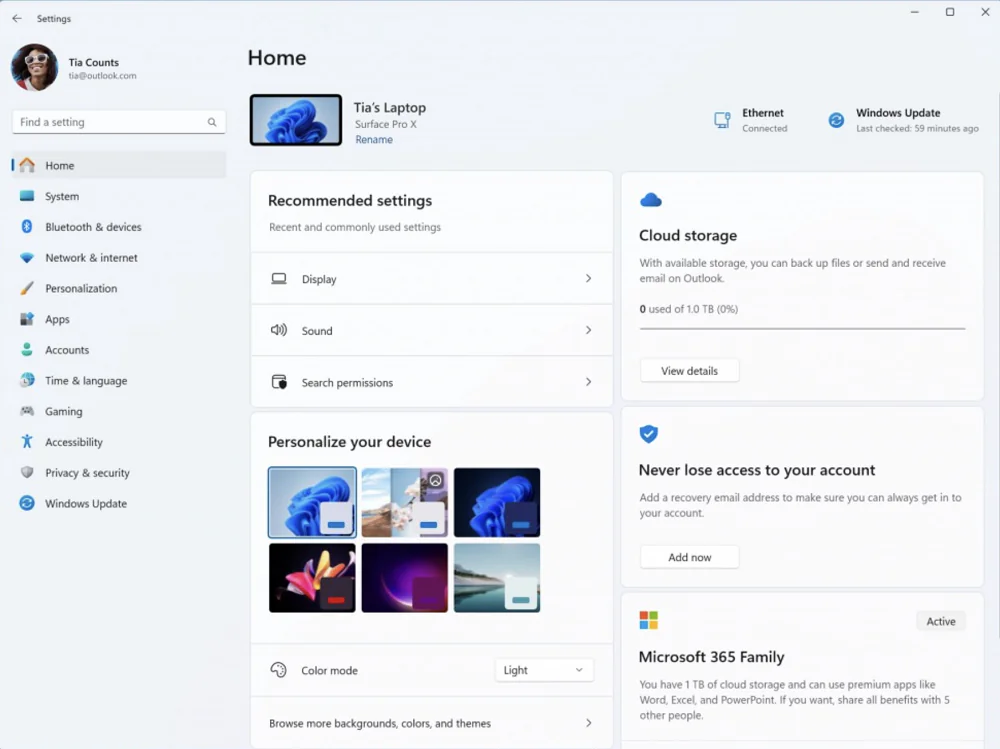Select the calm lake theme
Image resolution: width=1000 pixels, height=749 pixels.
pyautogui.click(x=497, y=578)
